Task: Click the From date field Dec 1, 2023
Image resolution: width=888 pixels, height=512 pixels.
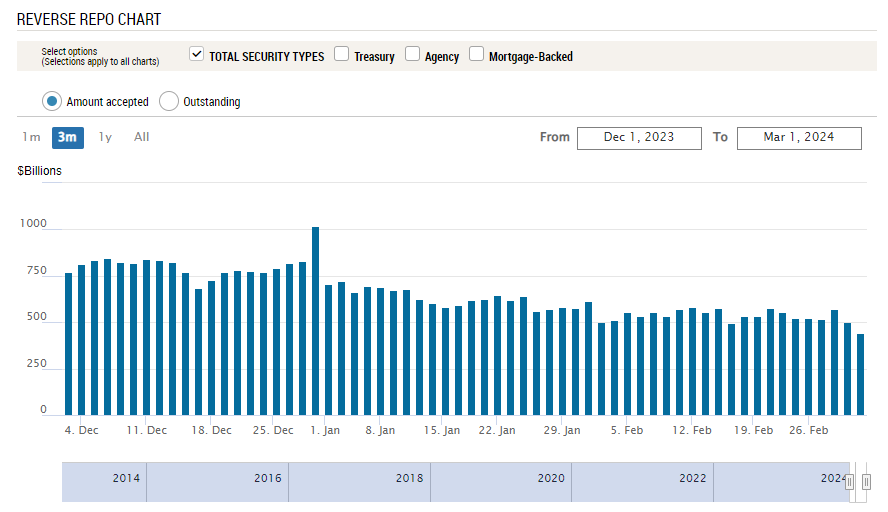Action: tap(639, 138)
